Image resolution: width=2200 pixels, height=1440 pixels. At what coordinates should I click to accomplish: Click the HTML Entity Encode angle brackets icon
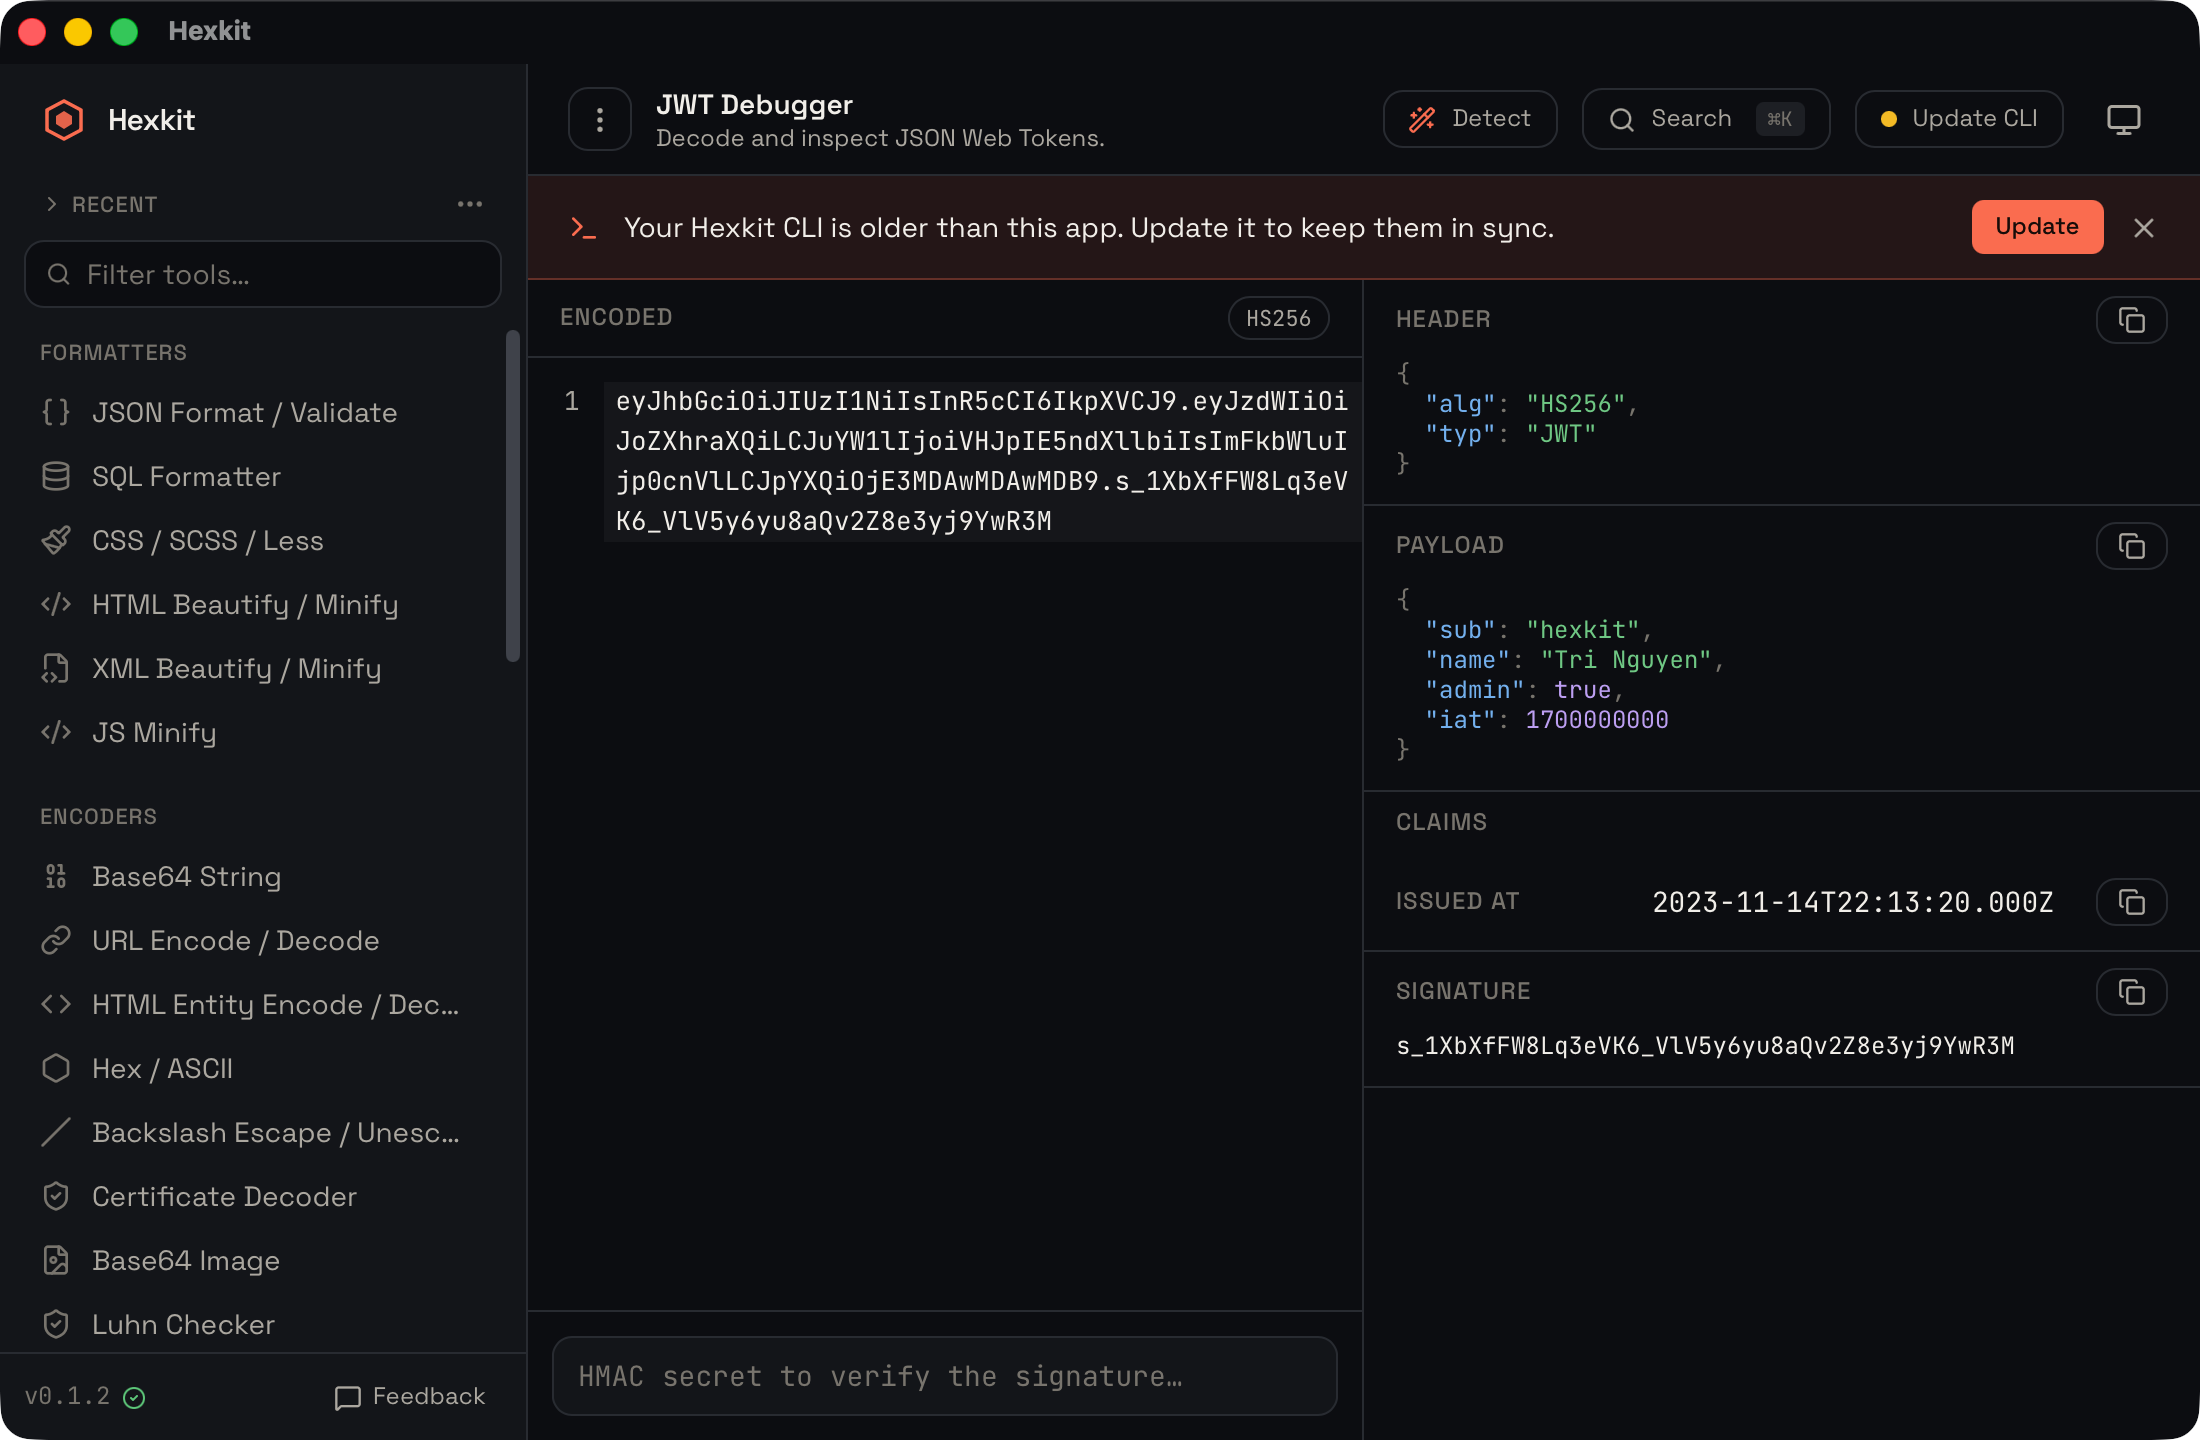click(x=56, y=1004)
